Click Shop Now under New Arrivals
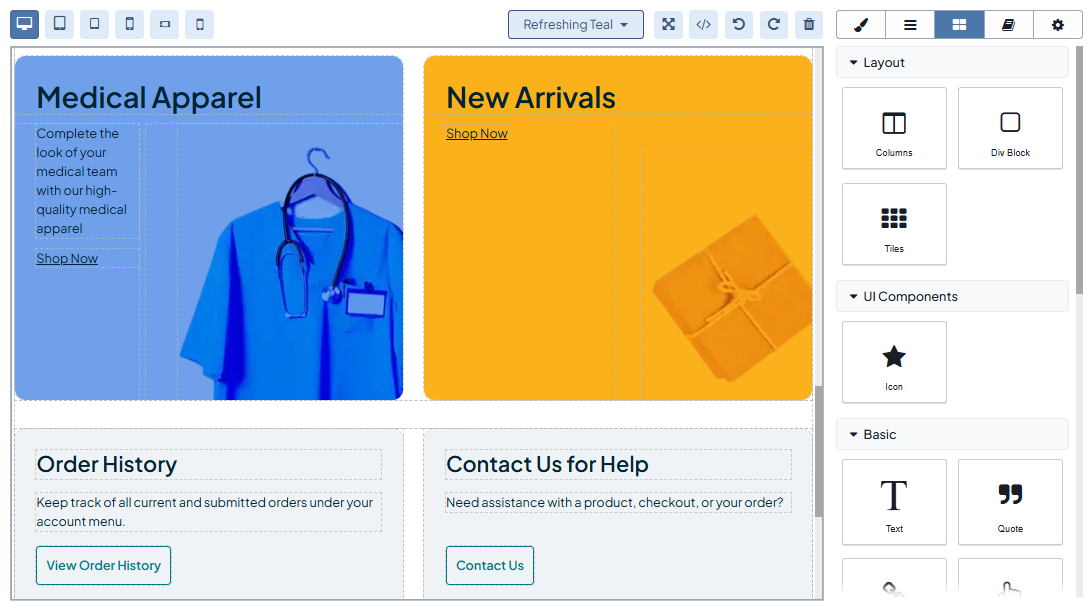1092x615 pixels. click(x=477, y=133)
